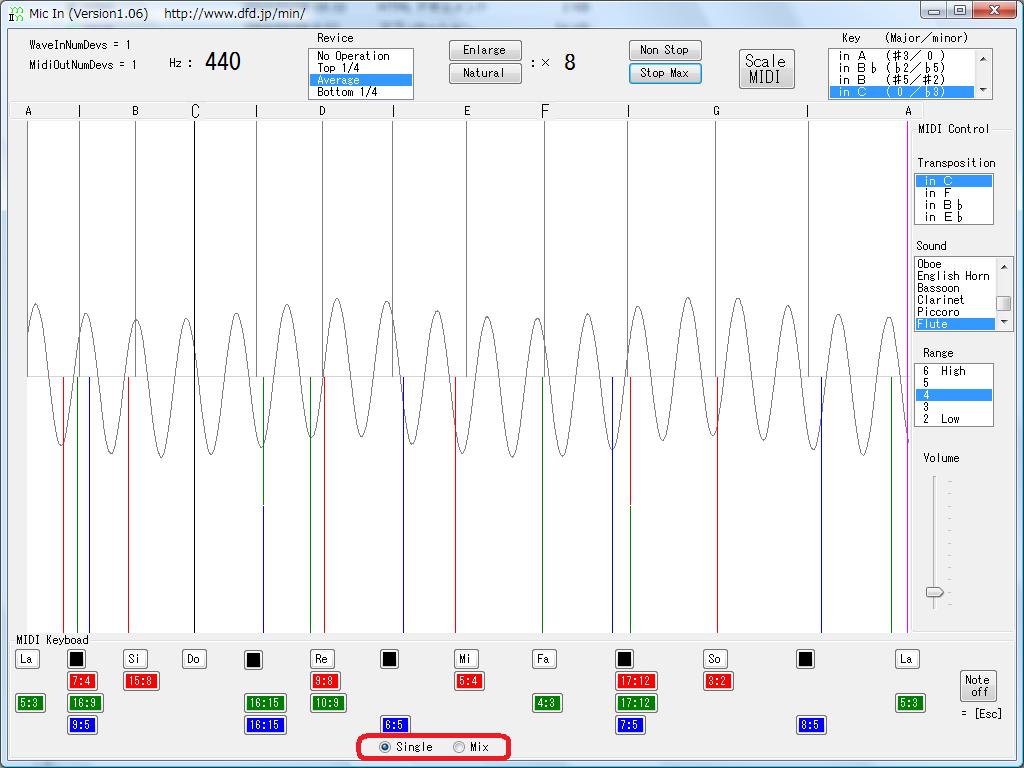The height and width of the screenshot is (768, 1024).
Task: Click the Sound list scrollbar thumb
Action: click(x=1004, y=303)
